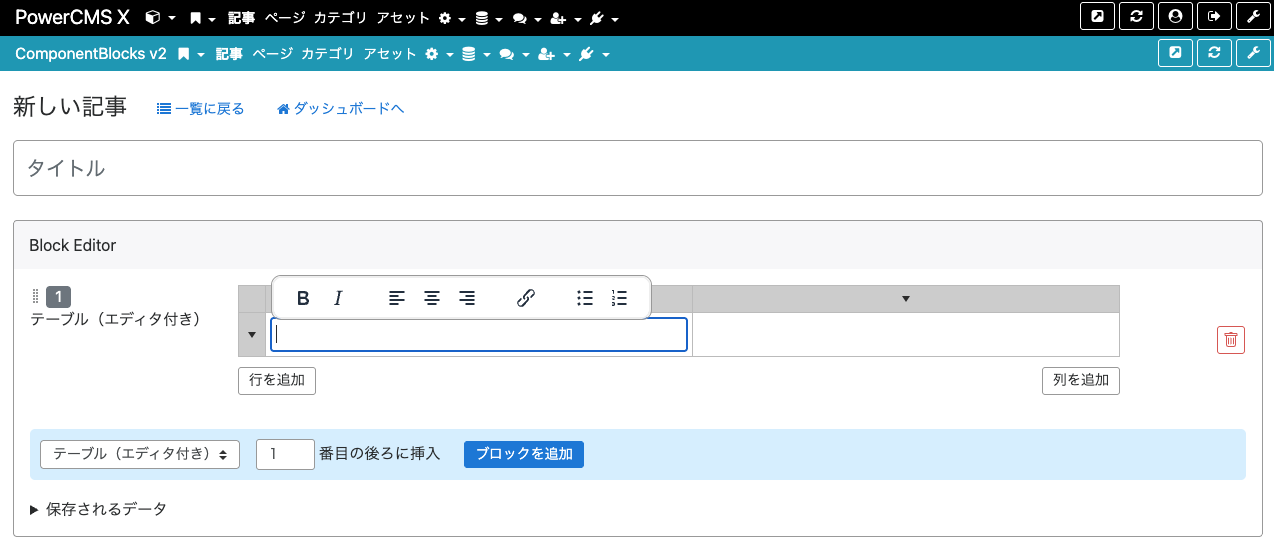Click the refresh icon in the black bar

point(1136,16)
